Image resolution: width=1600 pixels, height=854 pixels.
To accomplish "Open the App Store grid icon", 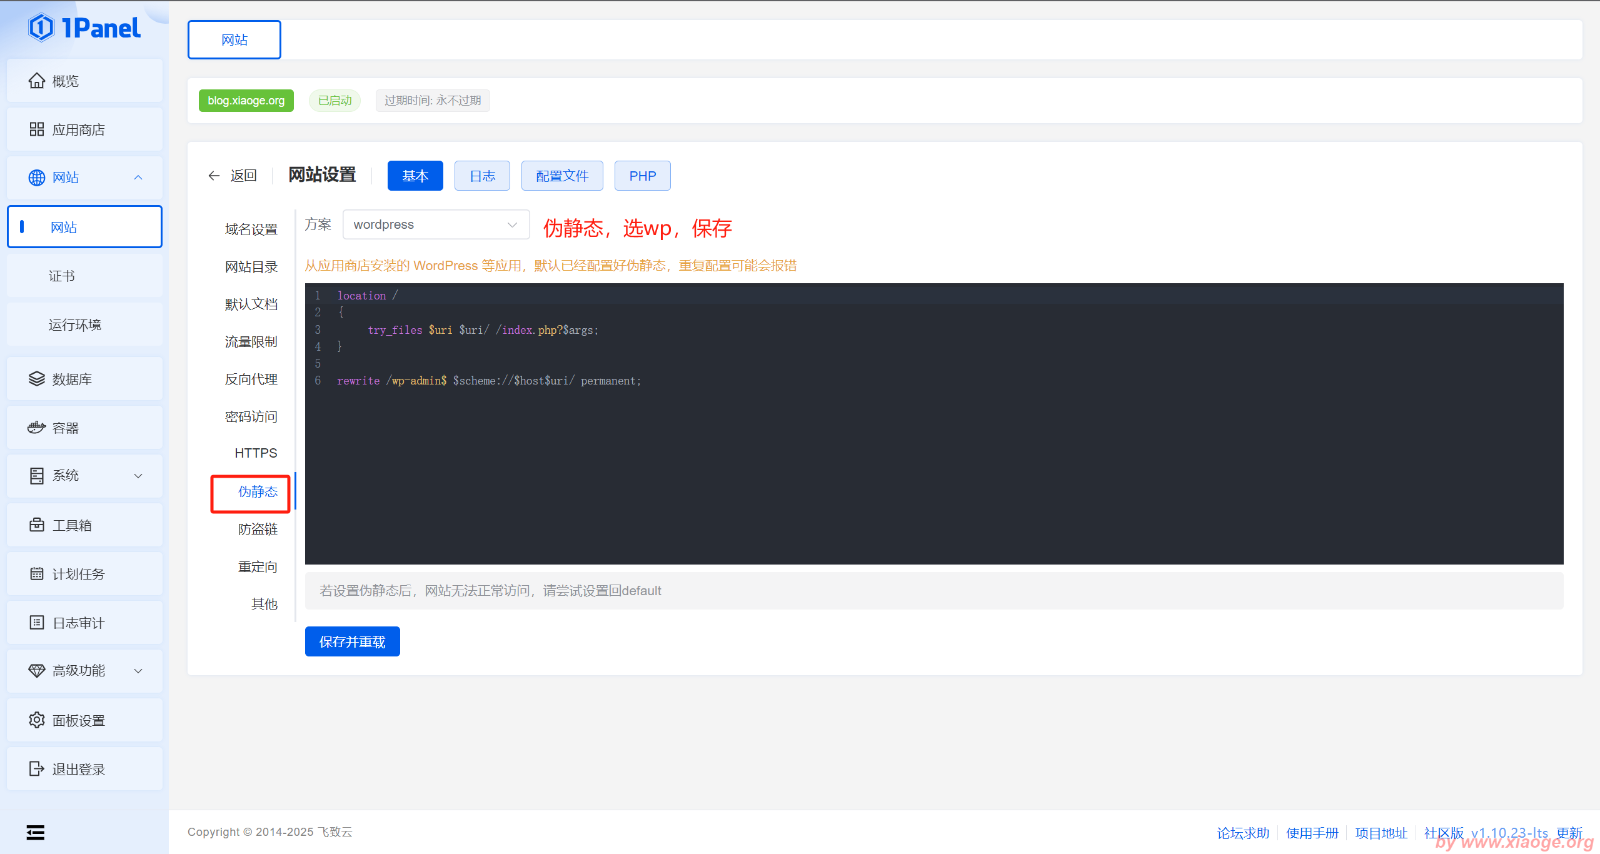I will [37, 130].
